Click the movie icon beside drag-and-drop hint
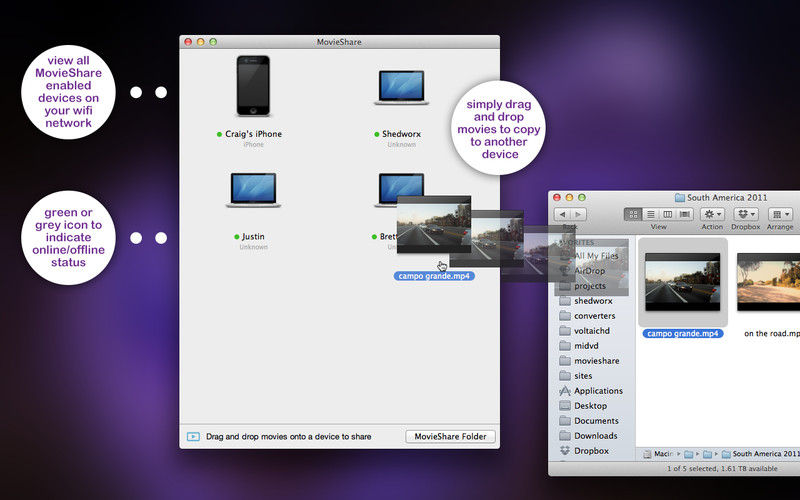The image size is (800, 500). [x=193, y=437]
